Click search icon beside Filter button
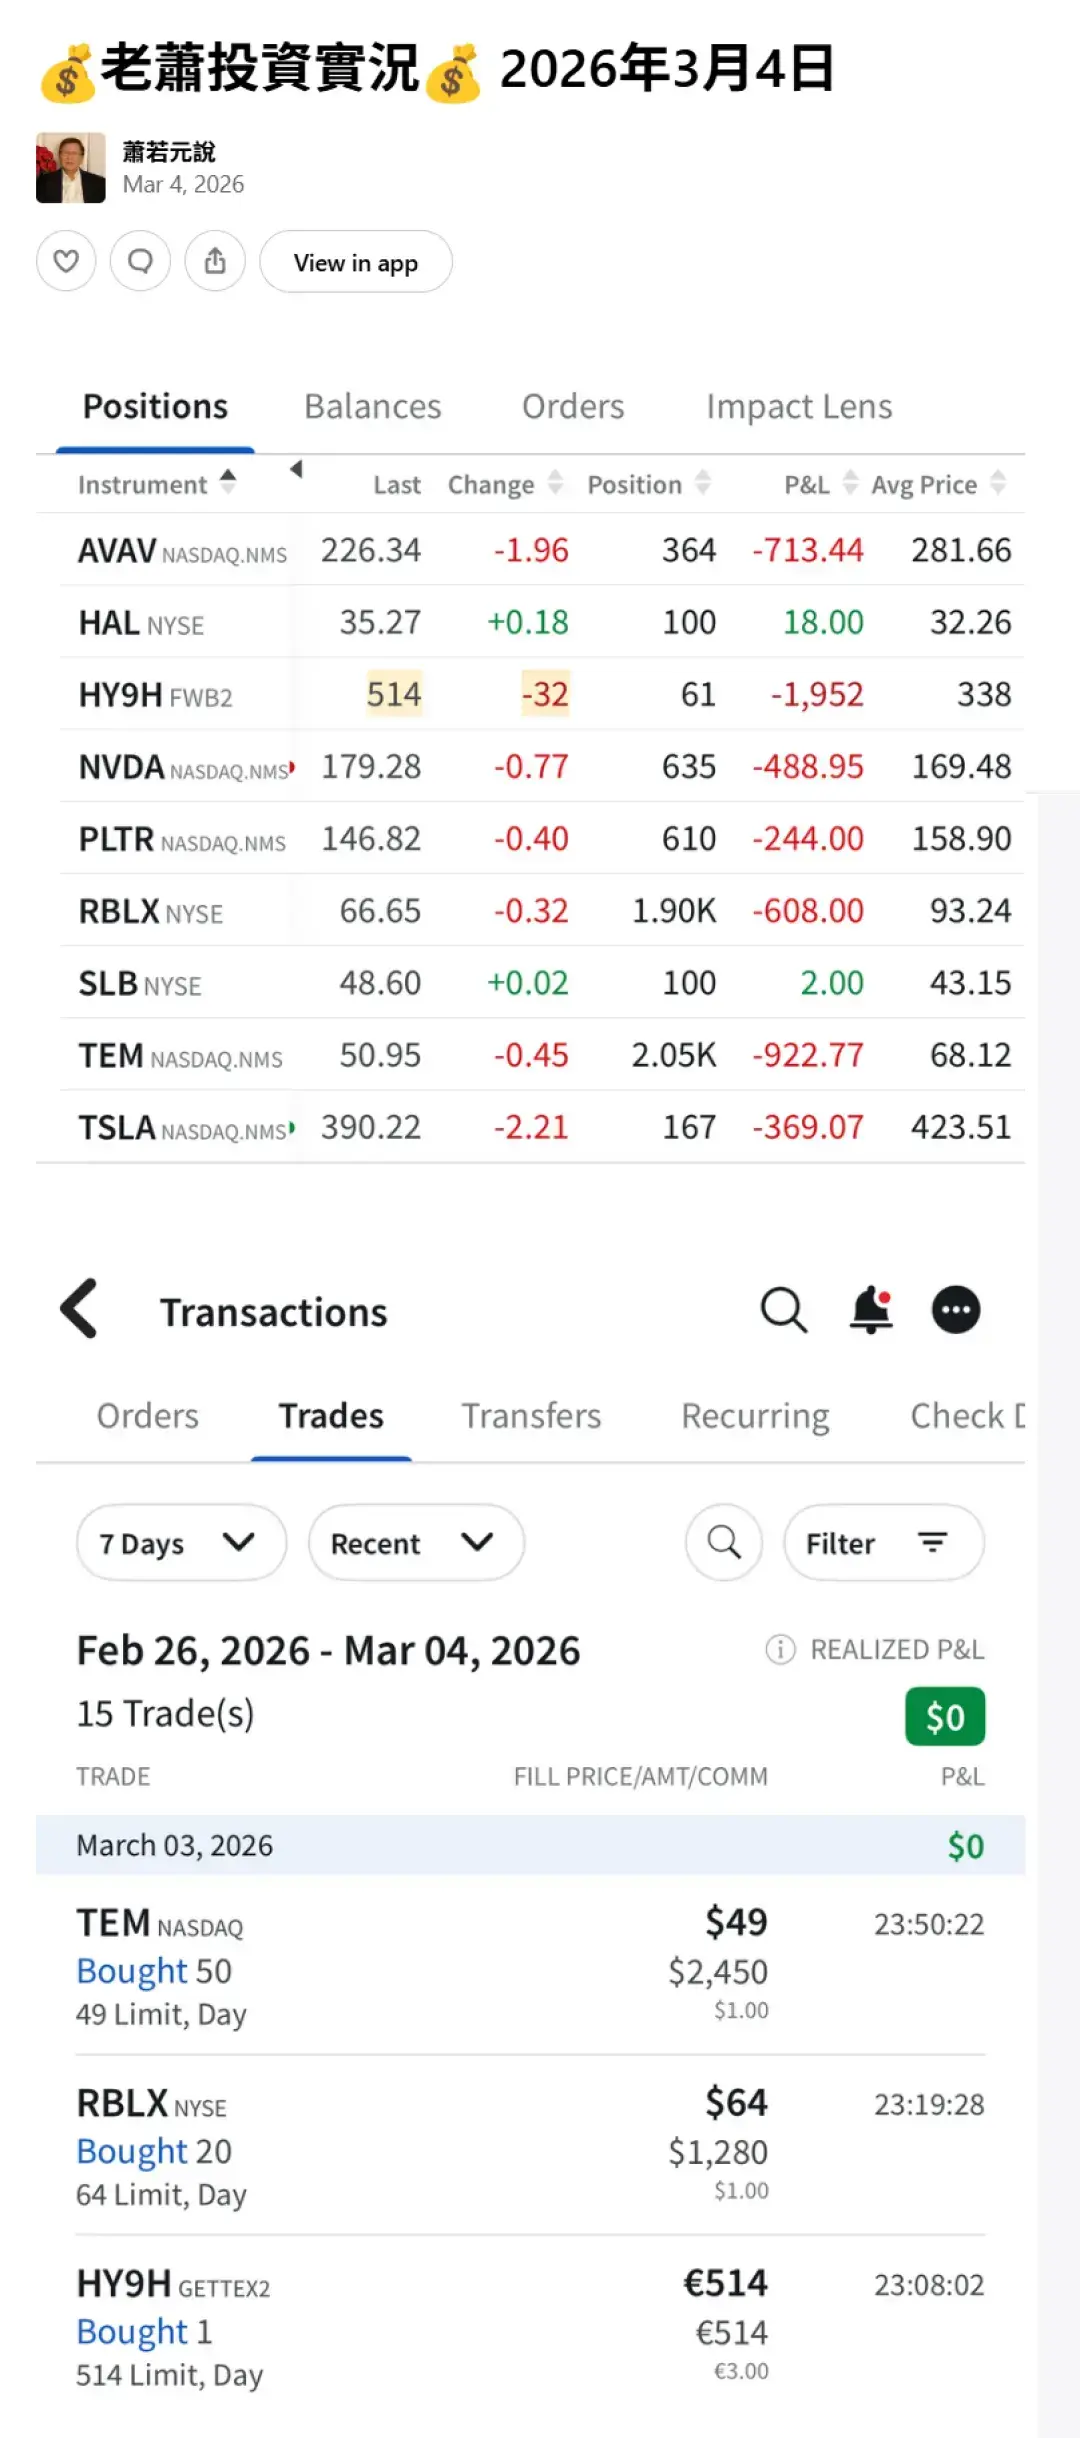 click(x=724, y=1543)
